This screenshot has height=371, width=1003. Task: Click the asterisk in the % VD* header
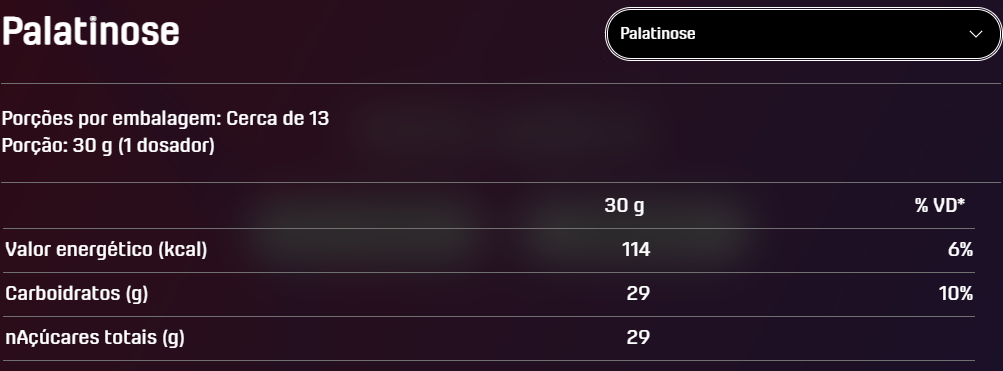tap(961, 203)
